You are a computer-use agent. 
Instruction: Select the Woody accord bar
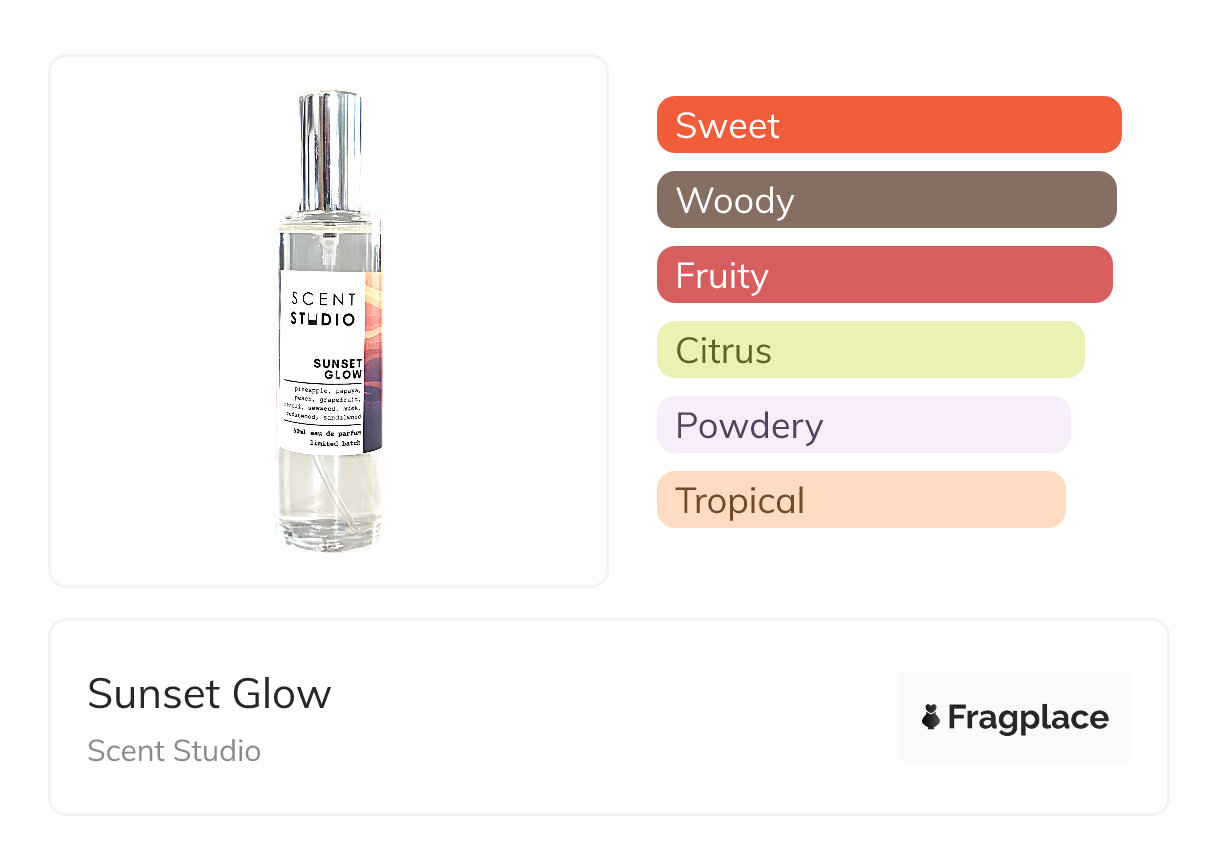886,200
